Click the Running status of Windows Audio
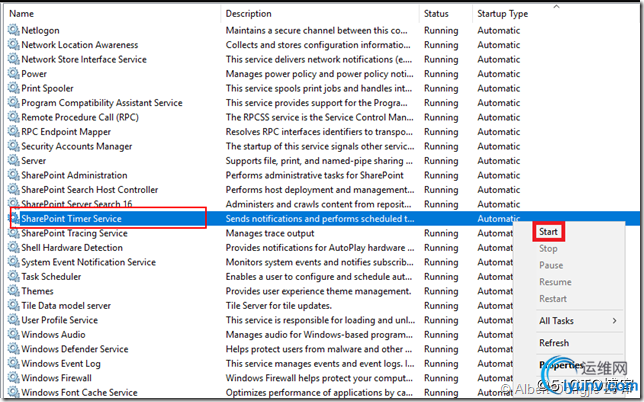 (x=441, y=335)
